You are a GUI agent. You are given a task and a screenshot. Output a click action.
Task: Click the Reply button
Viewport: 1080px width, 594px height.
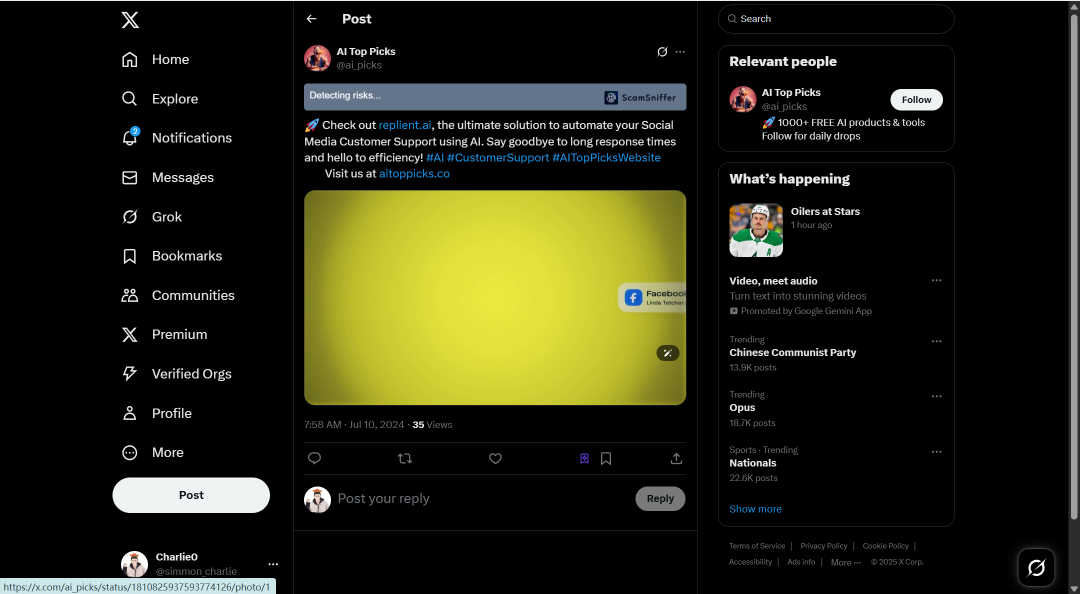tap(660, 498)
